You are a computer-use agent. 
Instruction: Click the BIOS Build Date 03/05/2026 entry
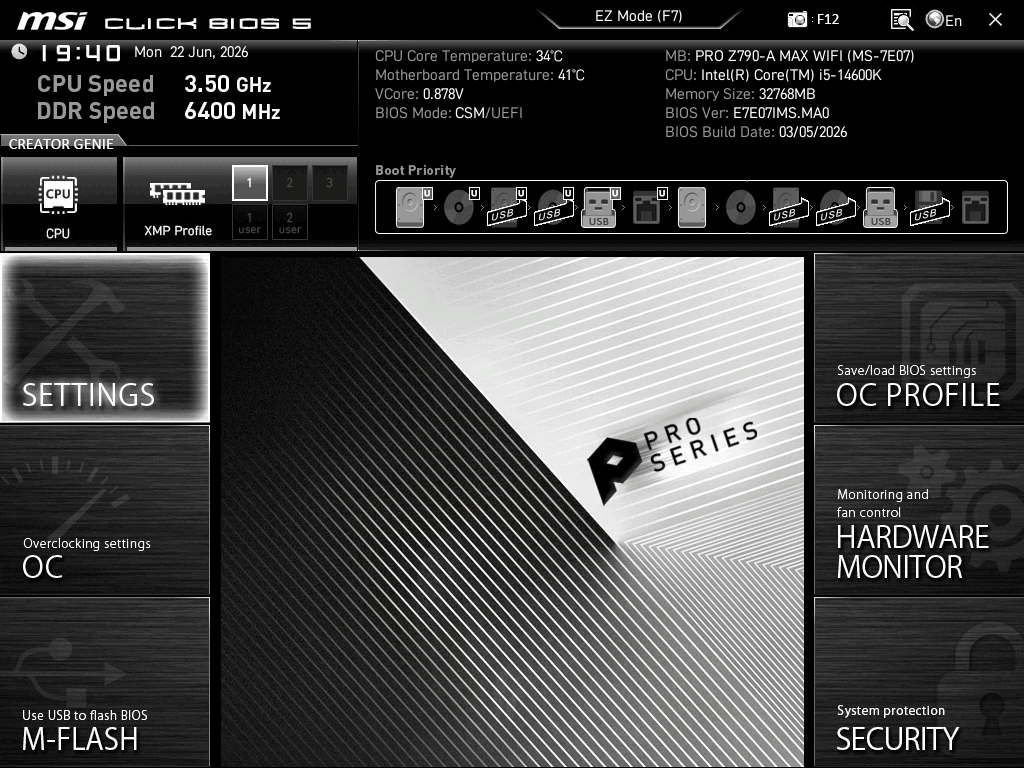point(756,132)
